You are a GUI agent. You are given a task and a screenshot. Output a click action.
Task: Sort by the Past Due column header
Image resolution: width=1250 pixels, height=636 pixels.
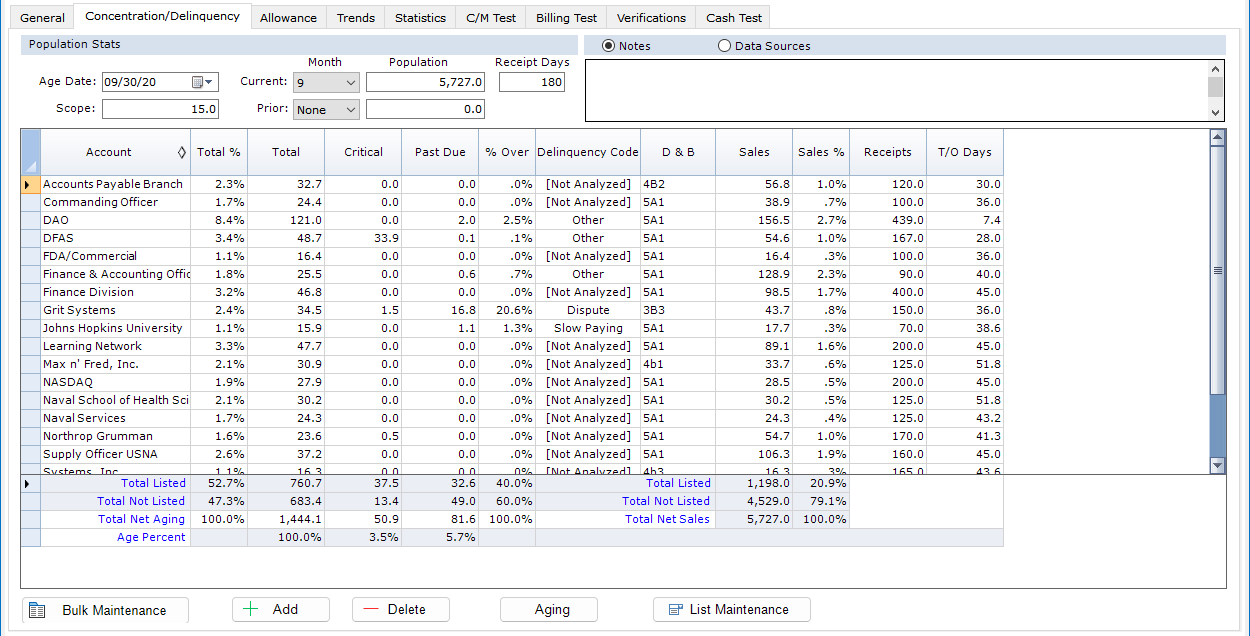(x=440, y=152)
